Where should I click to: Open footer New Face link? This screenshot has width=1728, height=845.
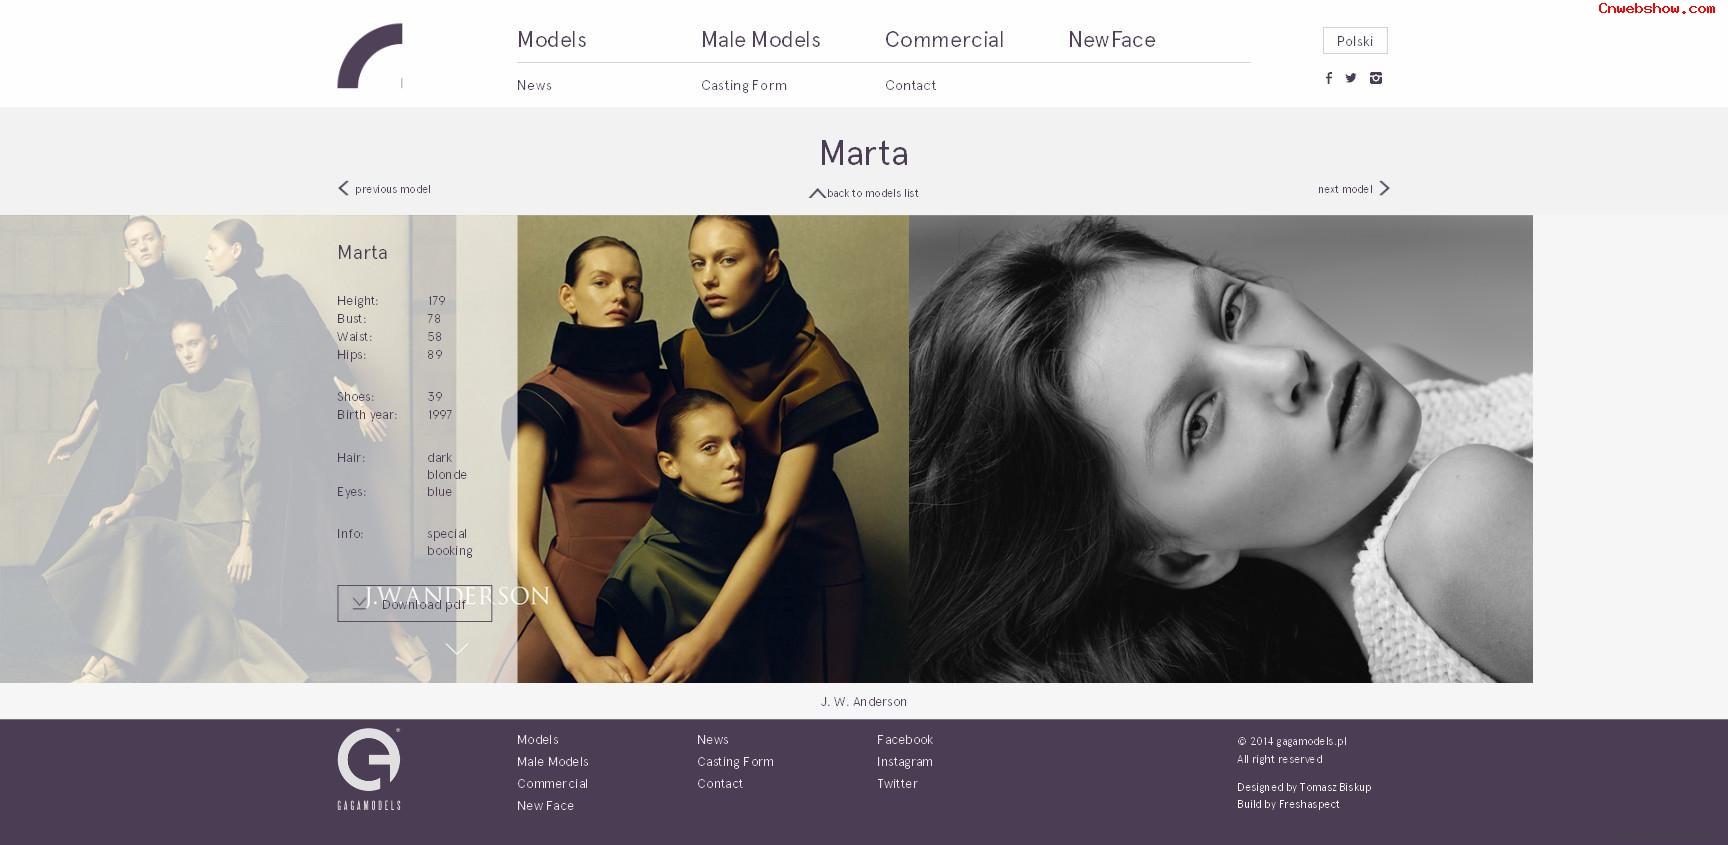click(546, 806)
